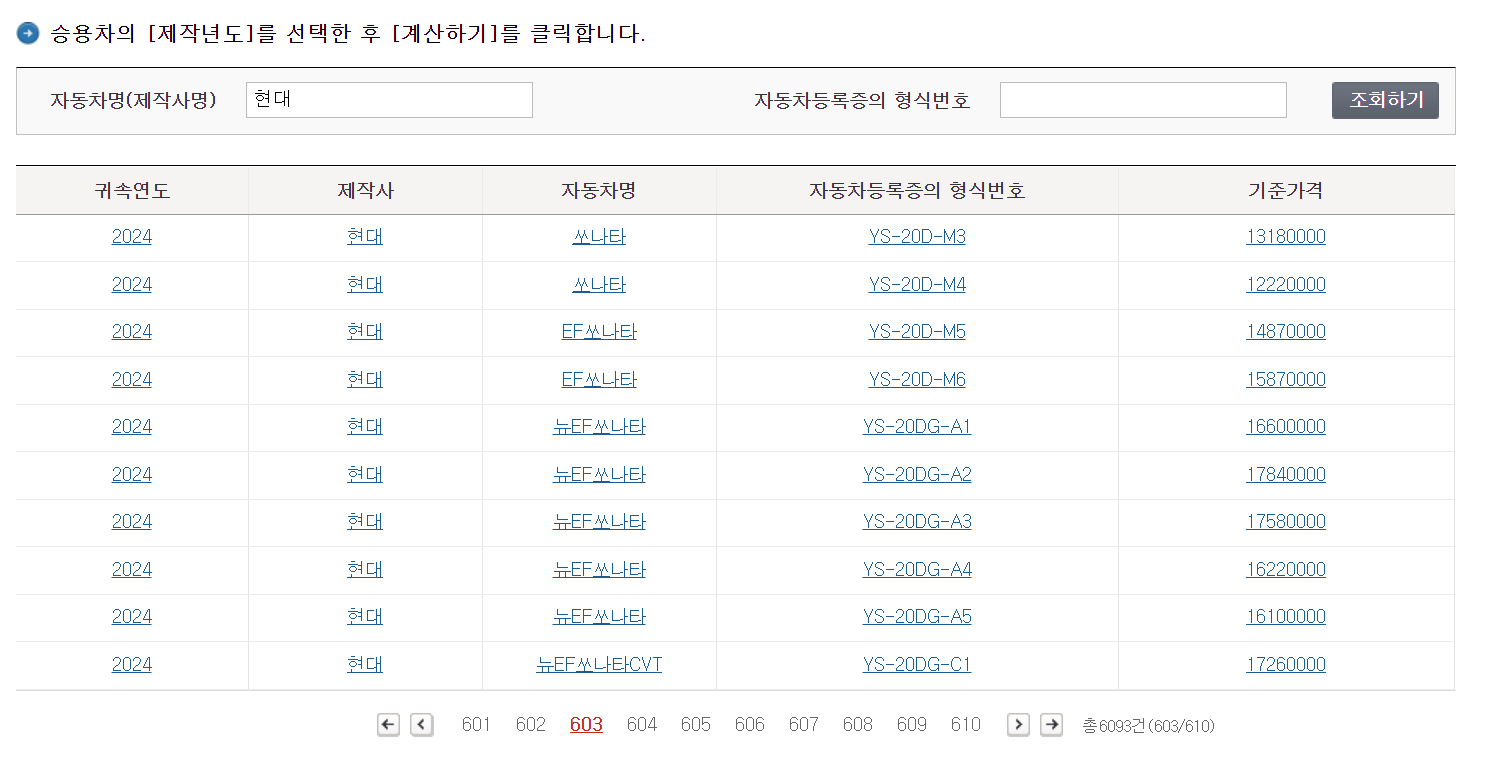1486x759 pixels.
Task: Select type number YS-20DG-A4
Action: click(x=917, y=570)
